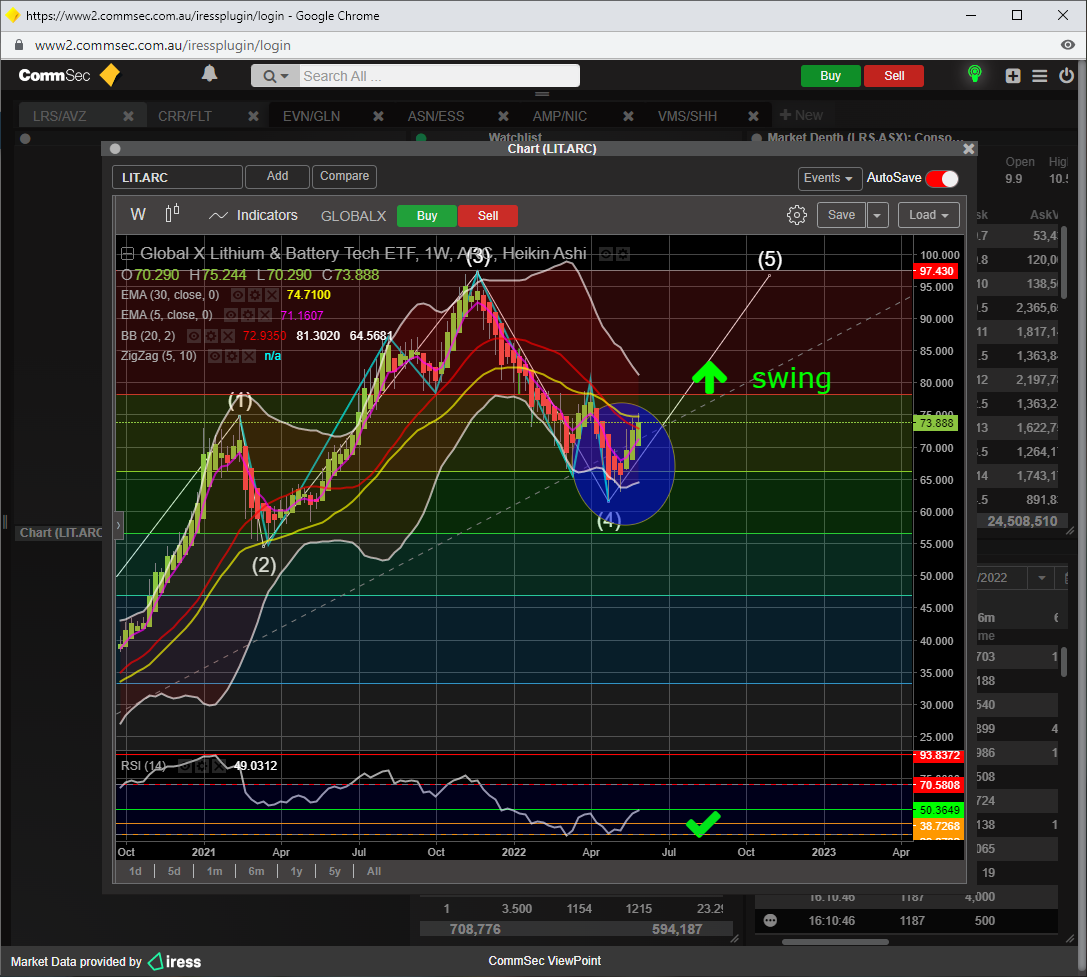
Task: Close the LRS/AVZ tab with its X
Action: [x=128, y=116]
